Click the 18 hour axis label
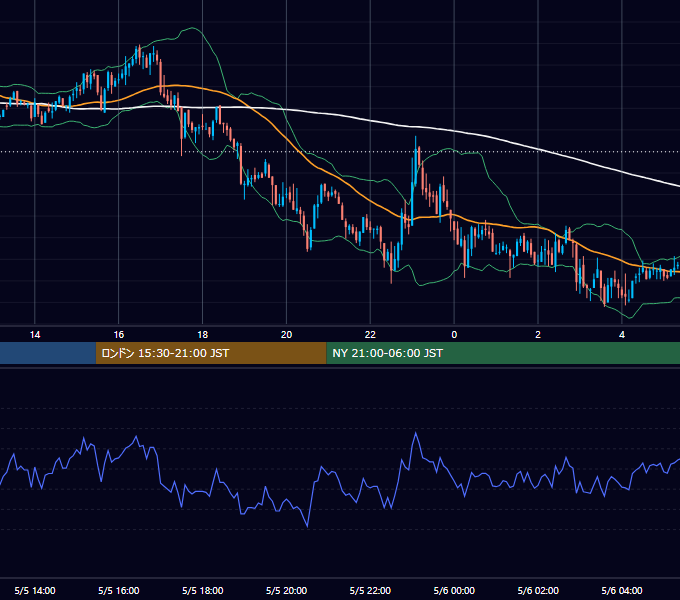Viewport: 680px width, 600px height. coord(203,335)
